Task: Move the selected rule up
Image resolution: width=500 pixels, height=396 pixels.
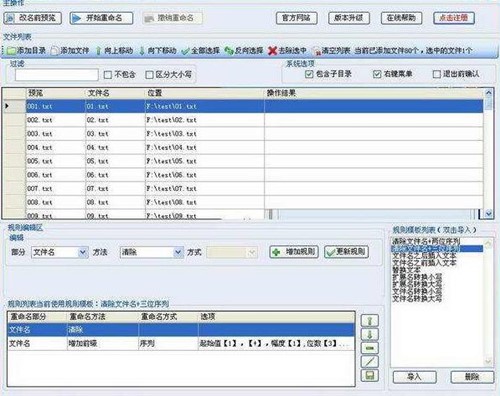Action: pyautogui.click(x=370, y=321)
